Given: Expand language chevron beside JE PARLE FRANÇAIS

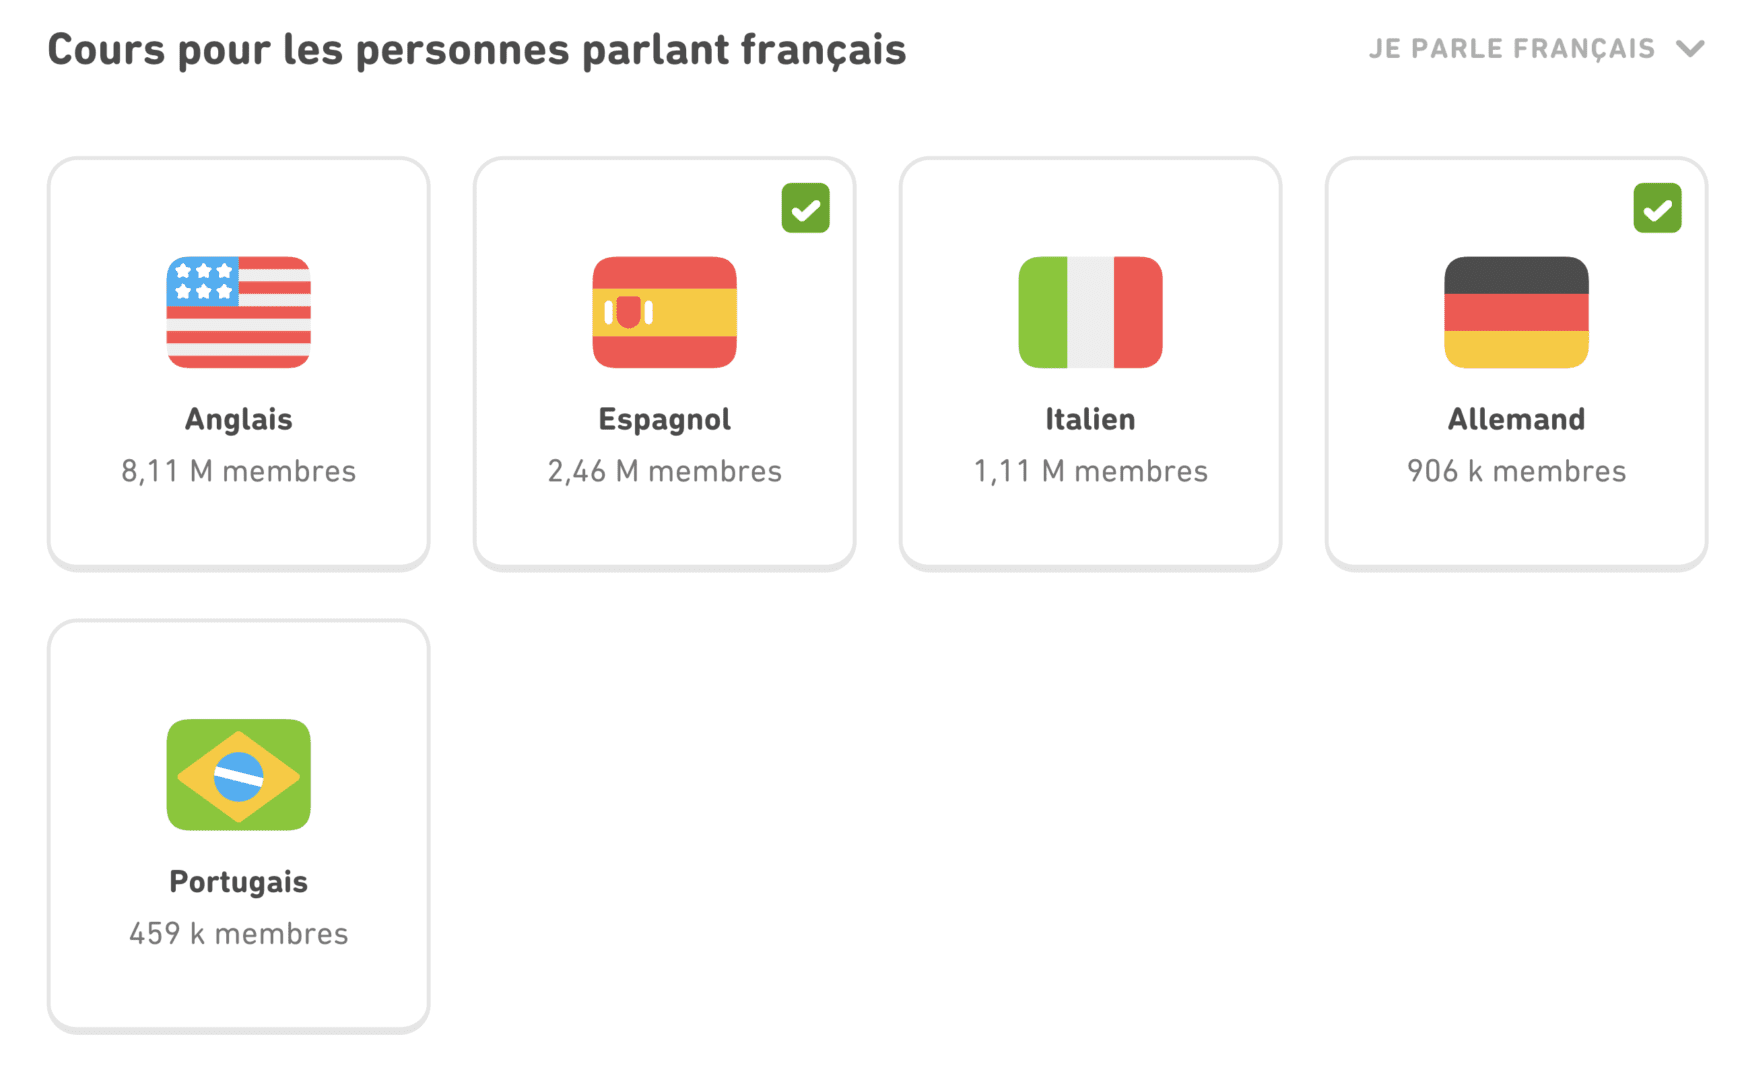Looking at the screenshot, I should click(1690, 49).
